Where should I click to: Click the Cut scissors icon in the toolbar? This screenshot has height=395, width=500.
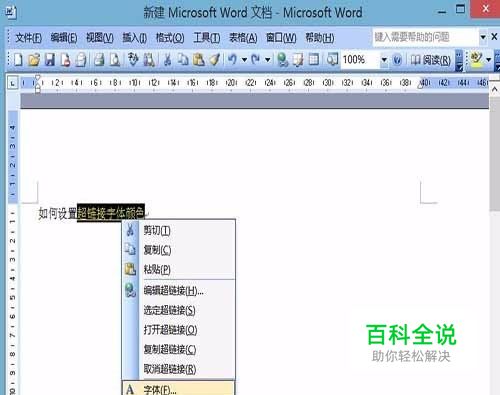pos(167,60)
